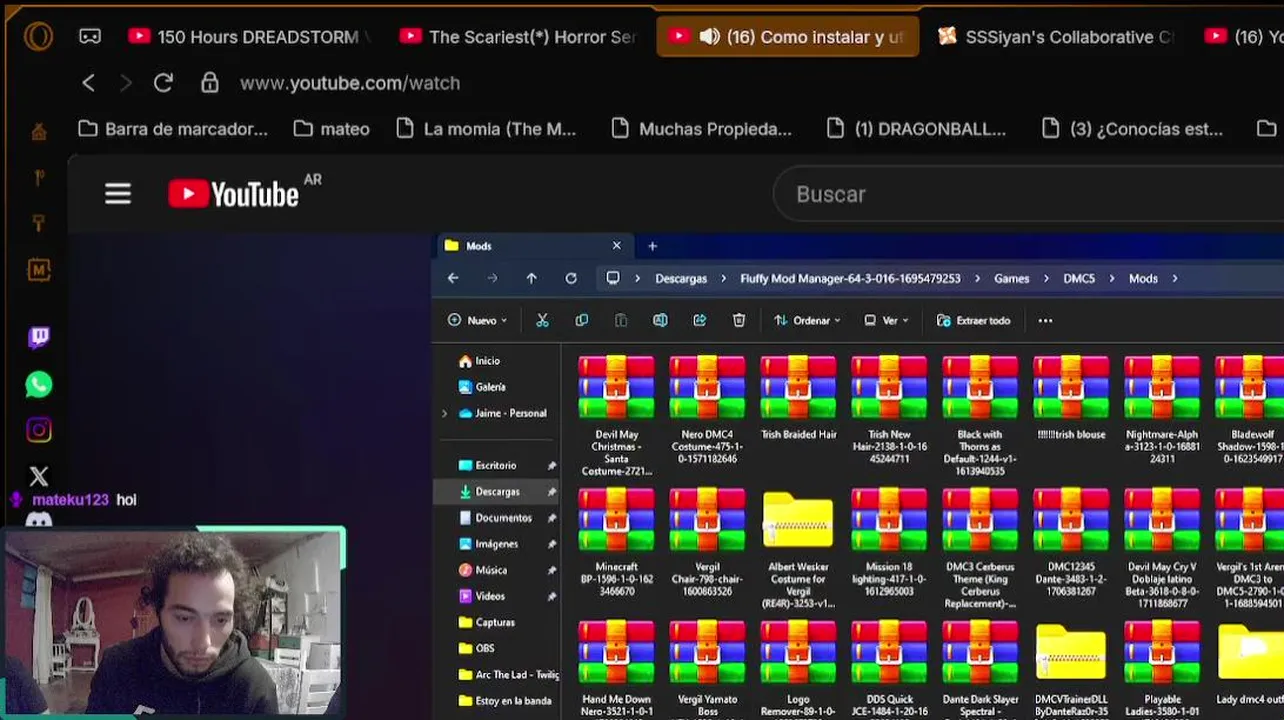
Task: Open X (Twitter) in the Opera sidebar
Action: click(x=39, y=476)
